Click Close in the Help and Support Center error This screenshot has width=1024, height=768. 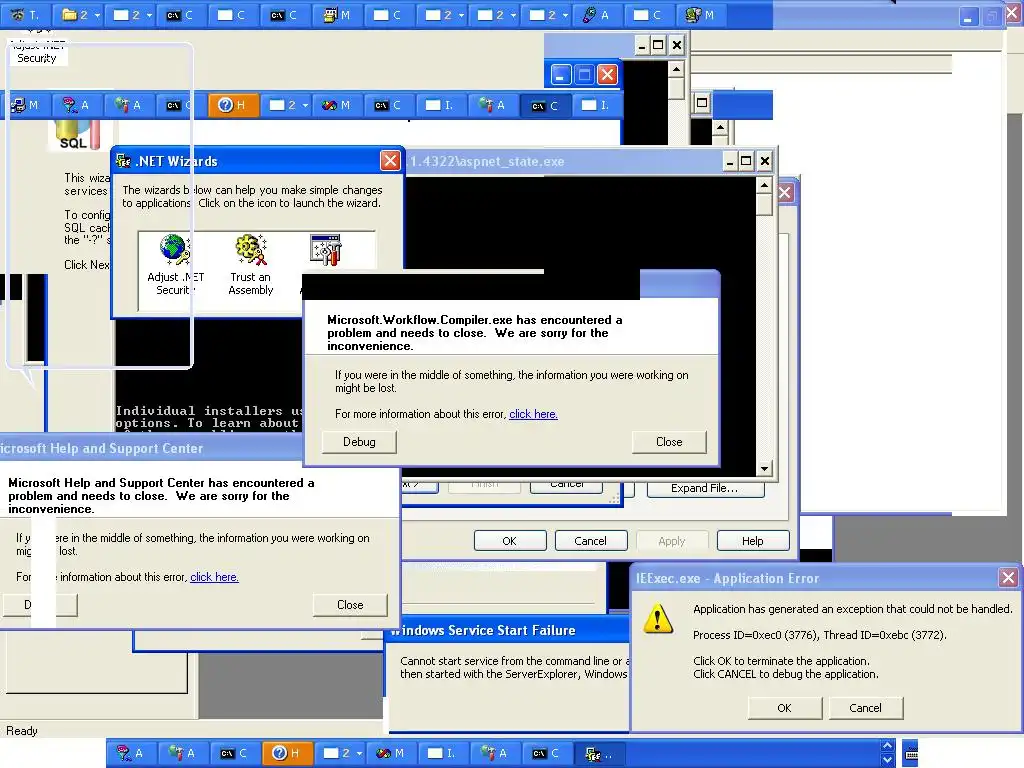[350, 605]
